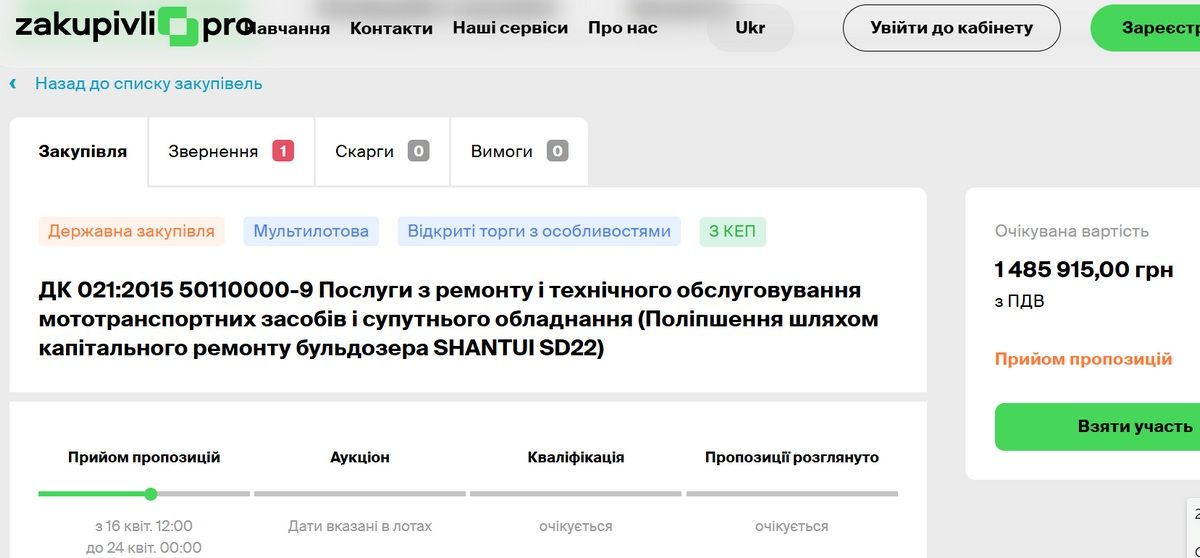The image size is (1200, 558).
Task: Click the з 16 квіт. 12:00 date
Action: [x=144, y=526]
